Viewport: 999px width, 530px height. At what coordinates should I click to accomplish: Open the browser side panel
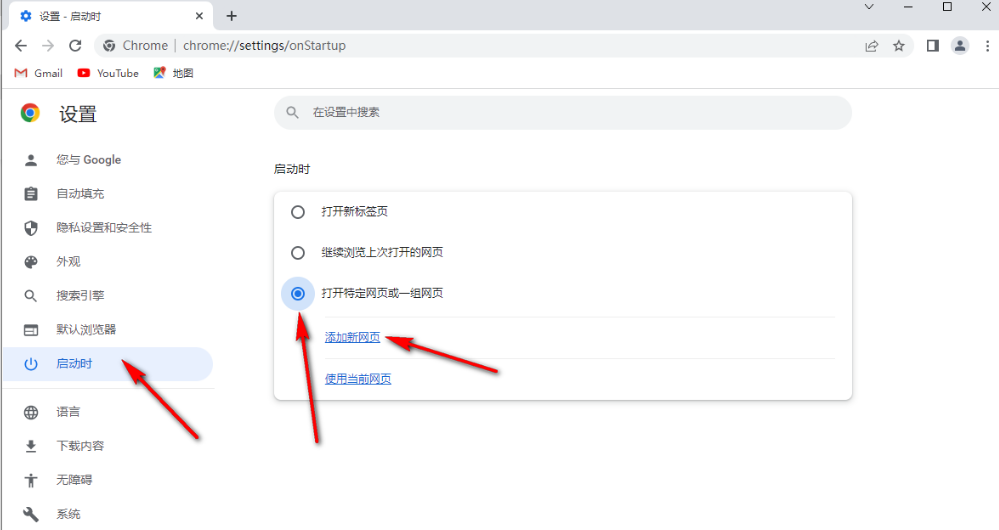tap(933, 46)
